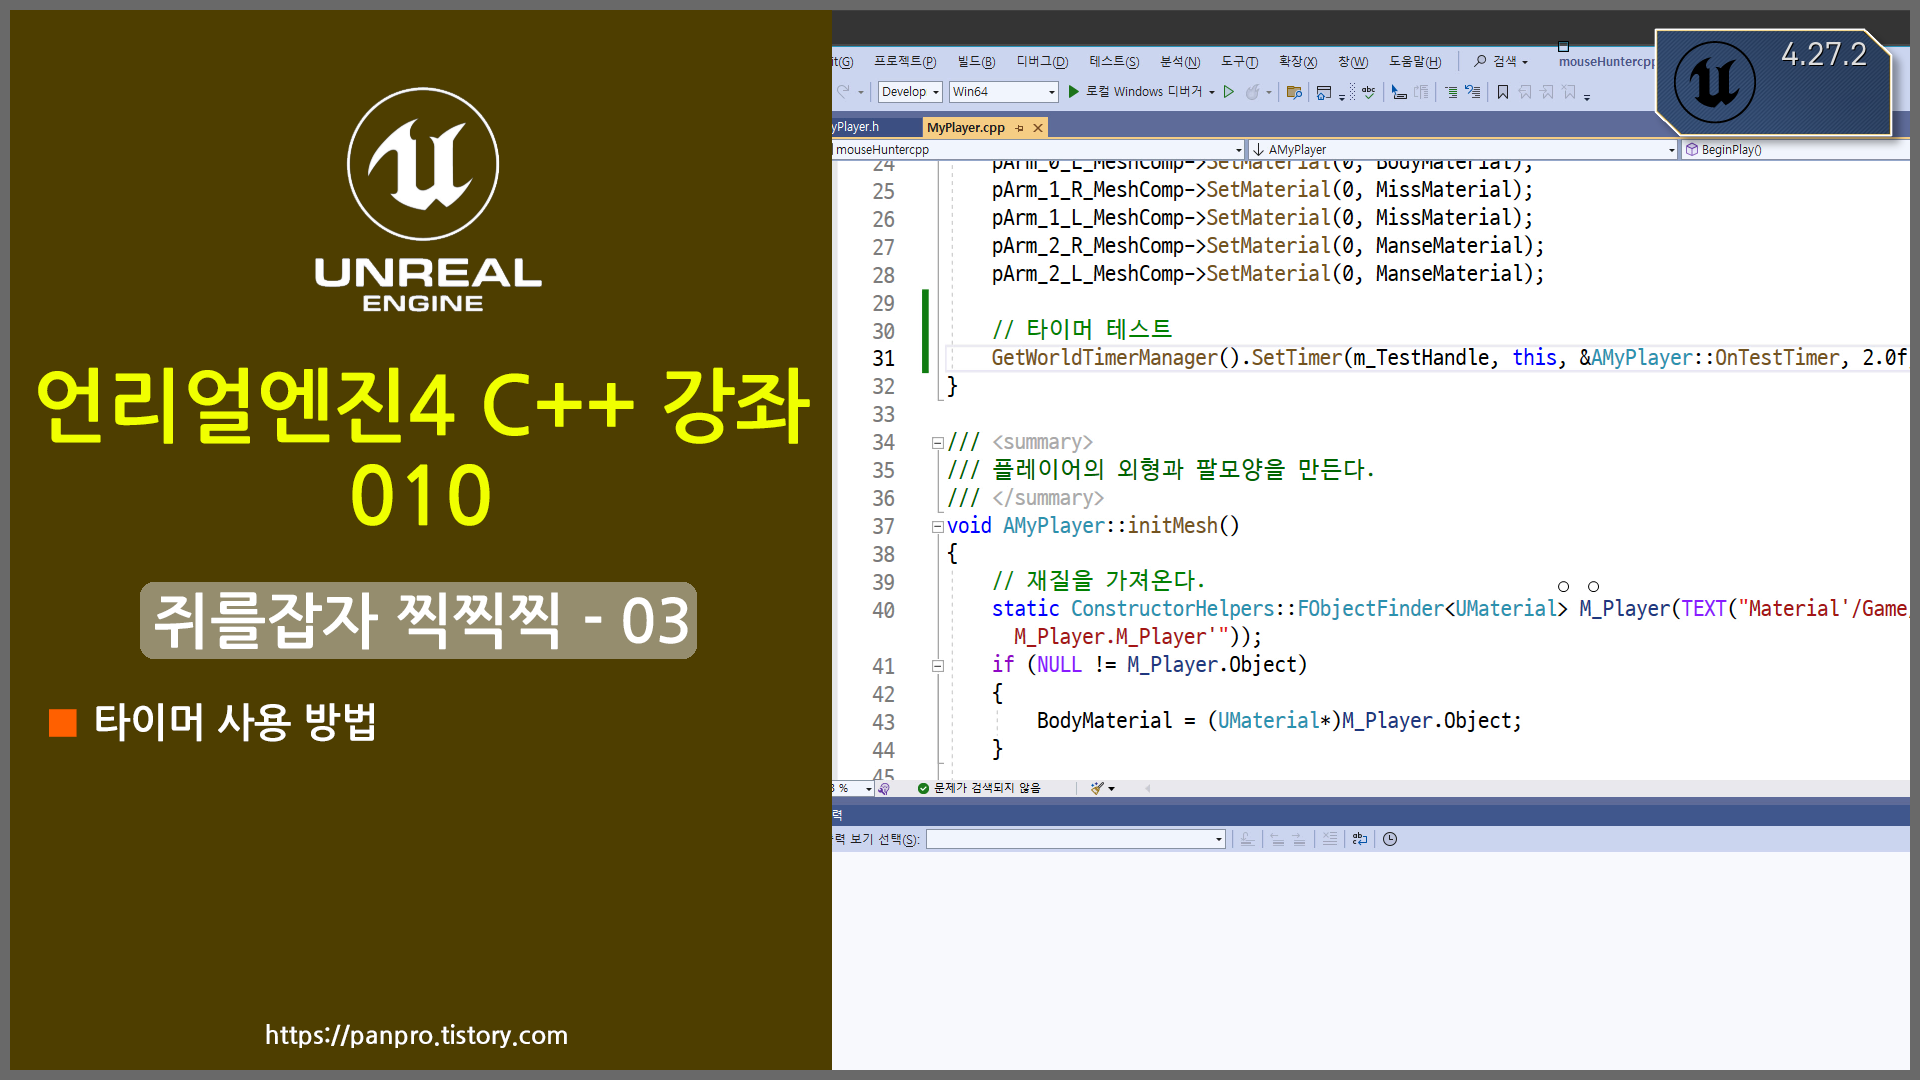Collapse the summary comment block at line 34
Screen dimensions: 1920x1080
(938, 443)
